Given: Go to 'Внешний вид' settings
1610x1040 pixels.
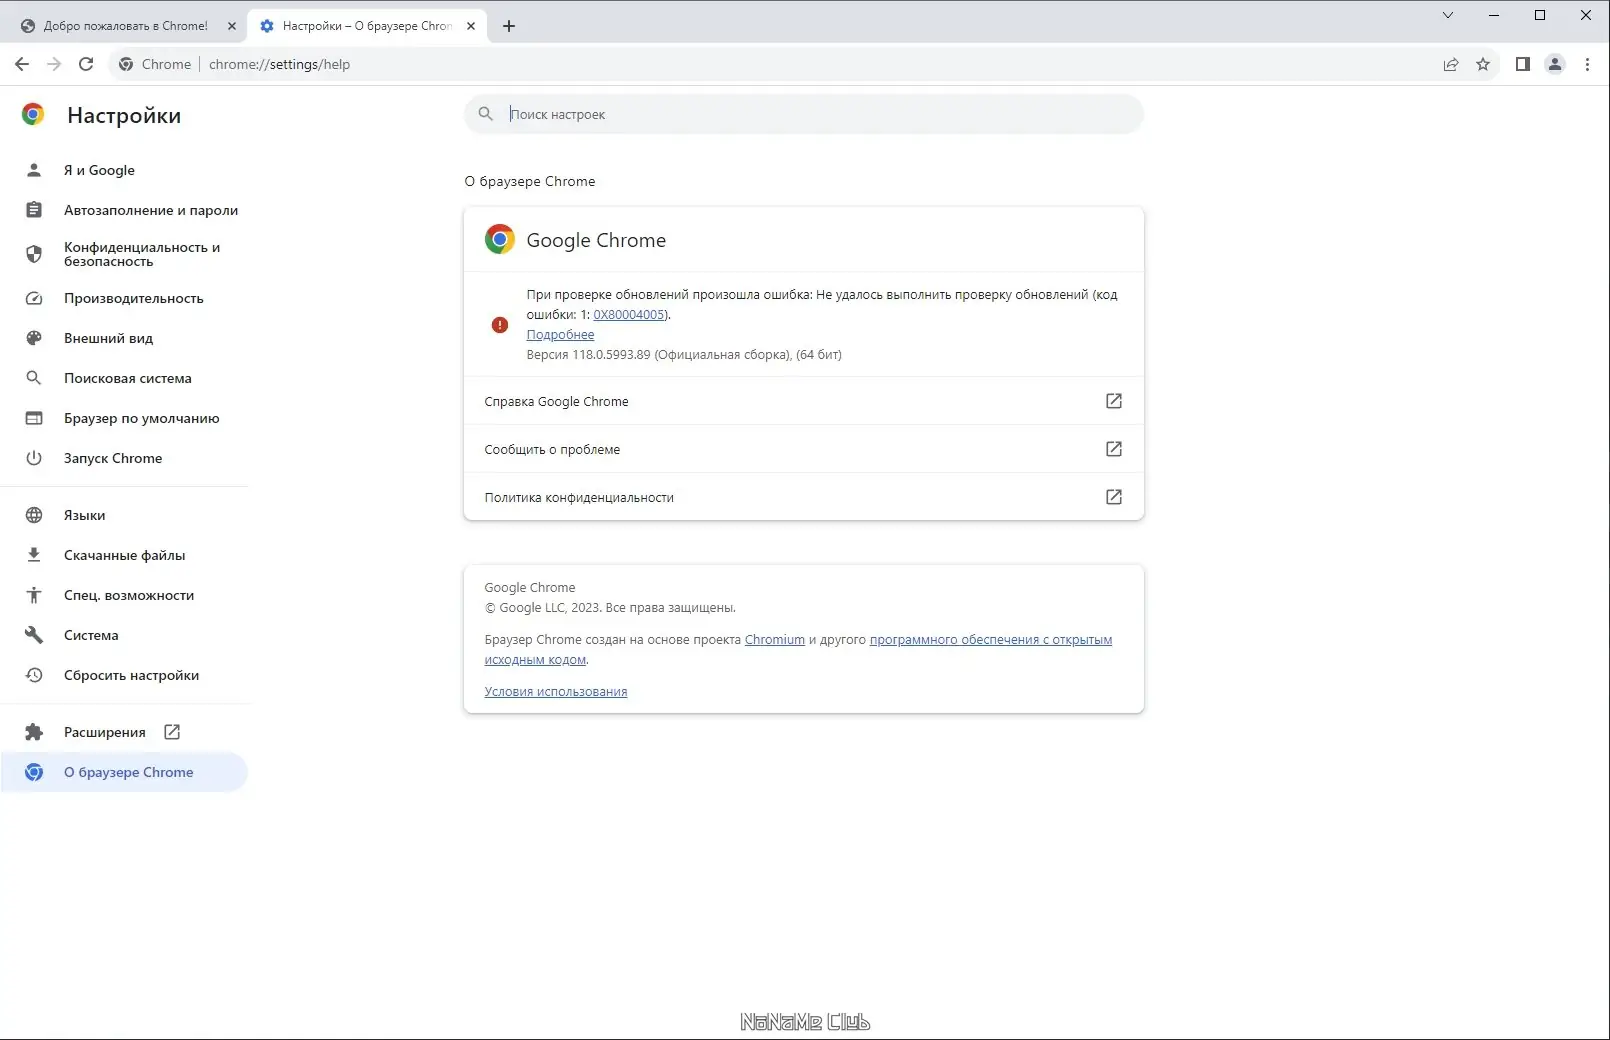Looking at the screenshot, I should (124, 338).
